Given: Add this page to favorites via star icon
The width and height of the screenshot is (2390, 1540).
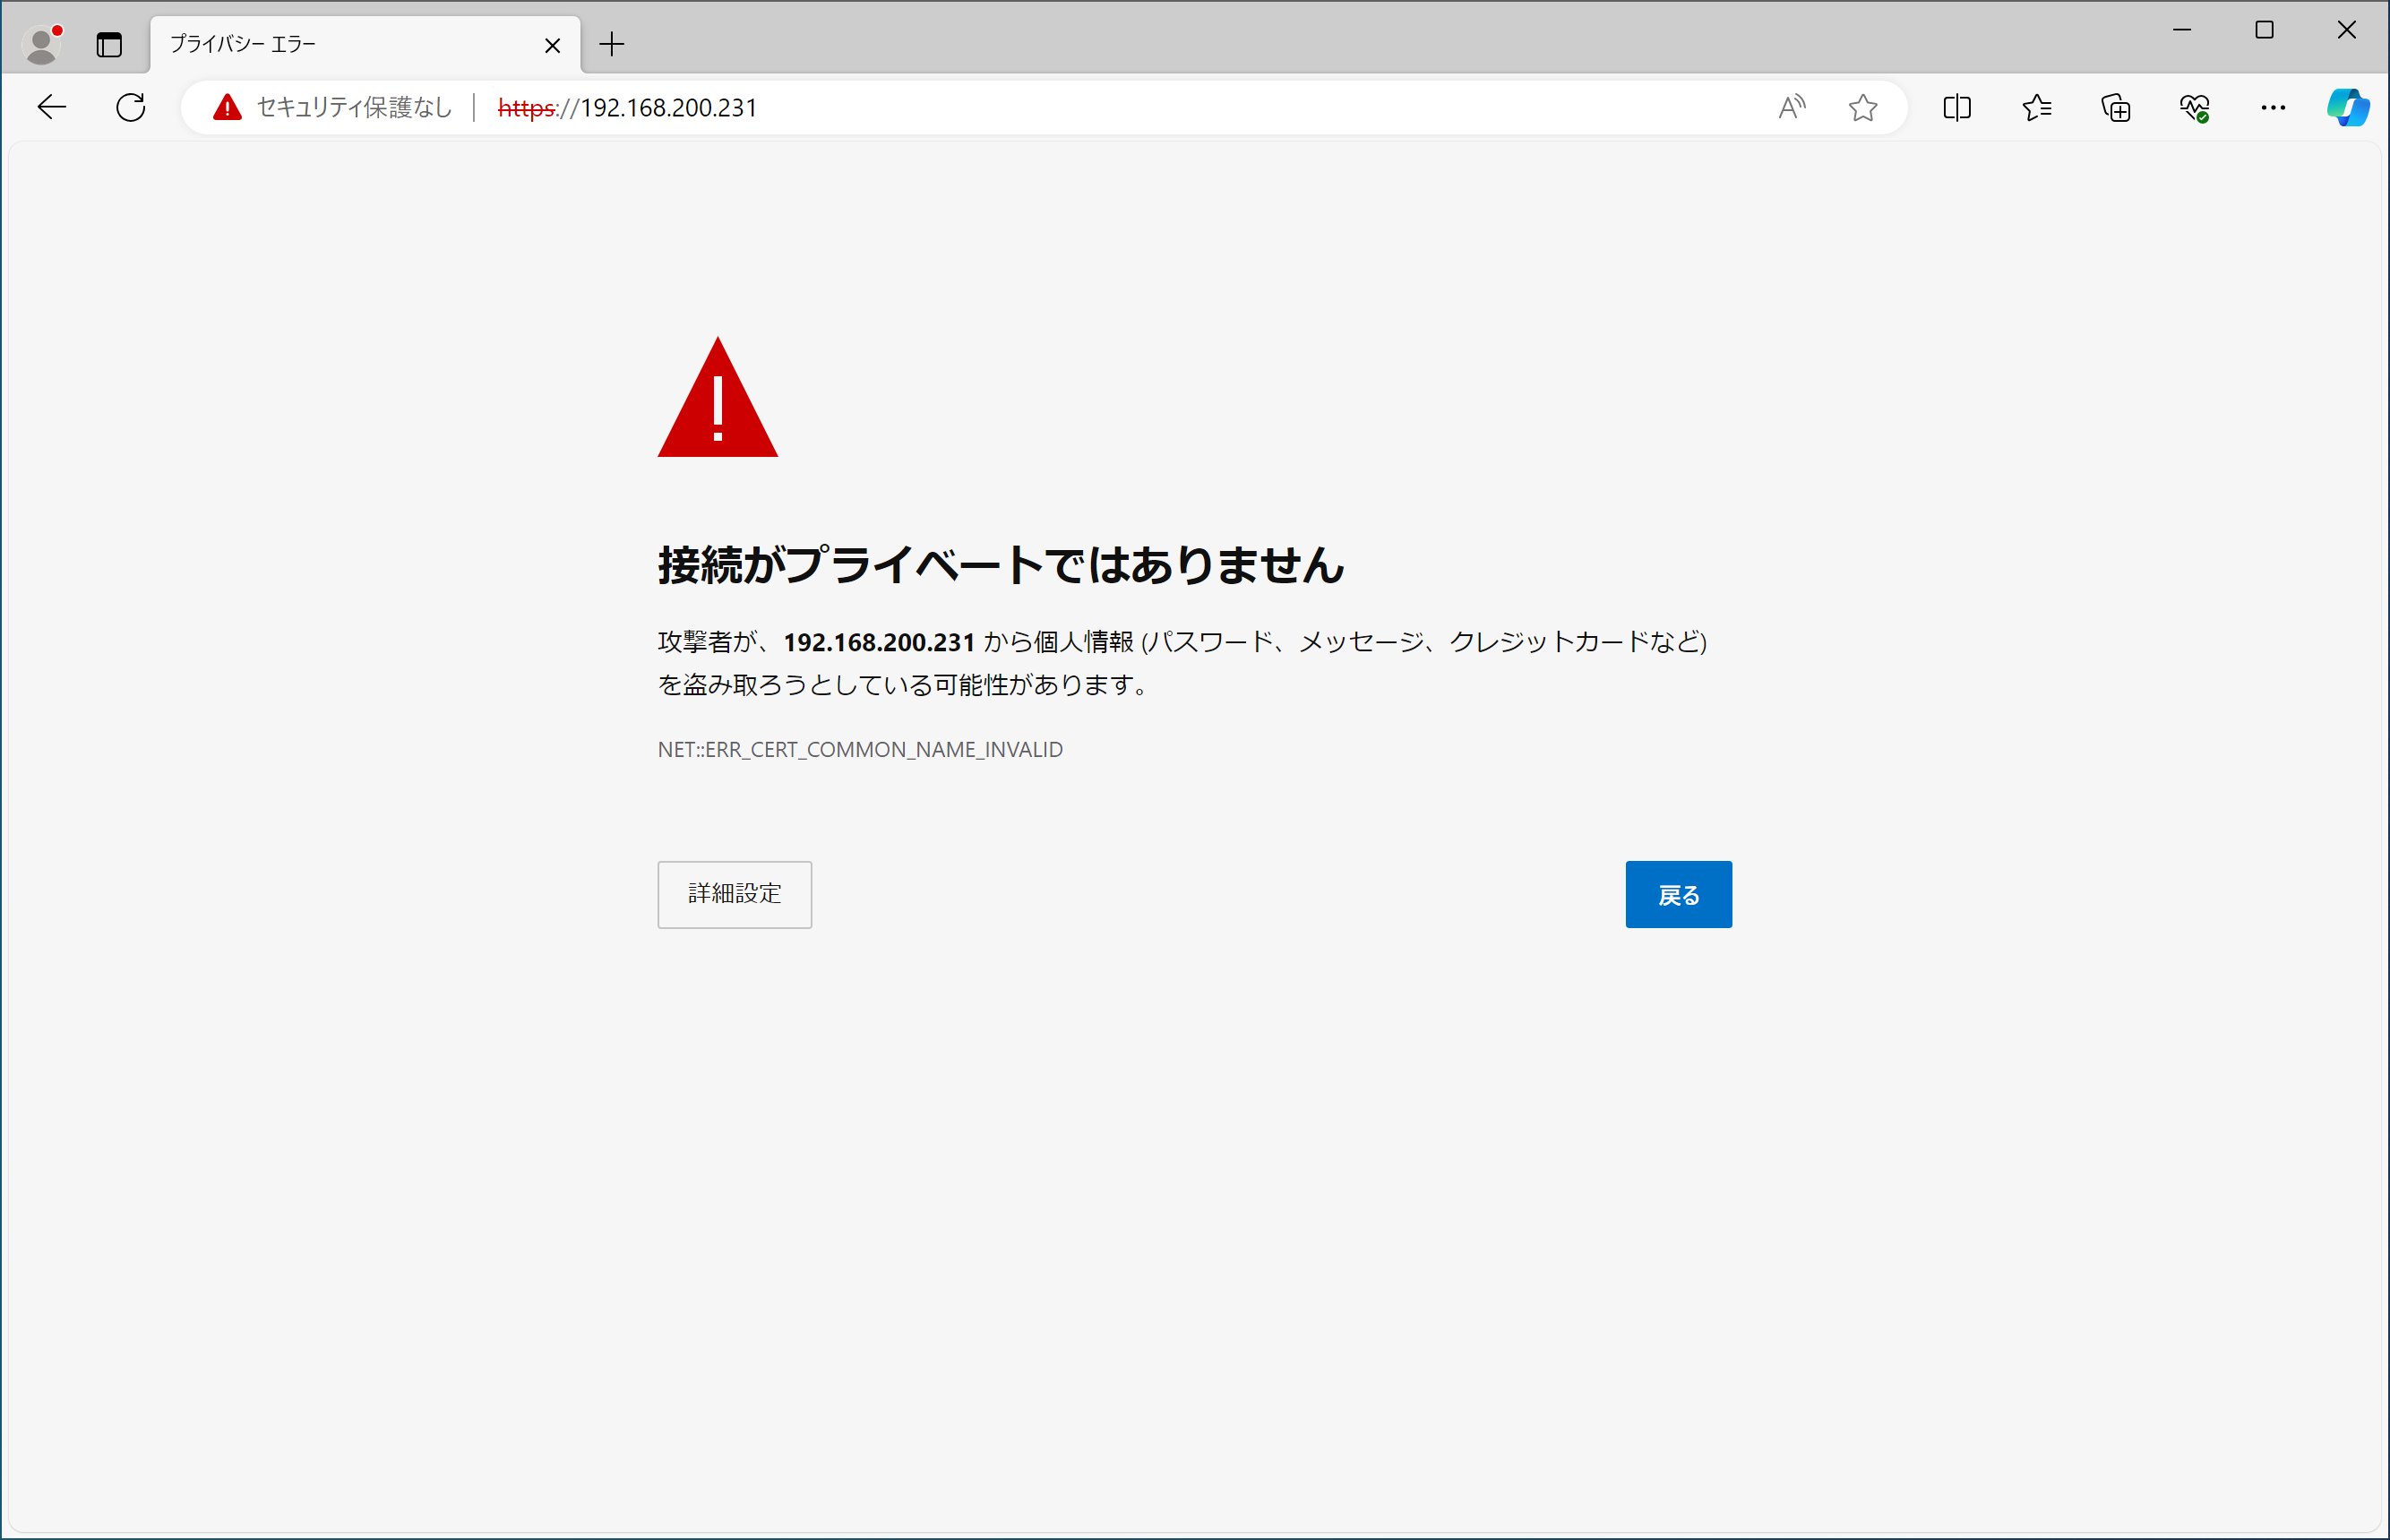Looking at the screenshot, I should click(x=1862, y=107).
